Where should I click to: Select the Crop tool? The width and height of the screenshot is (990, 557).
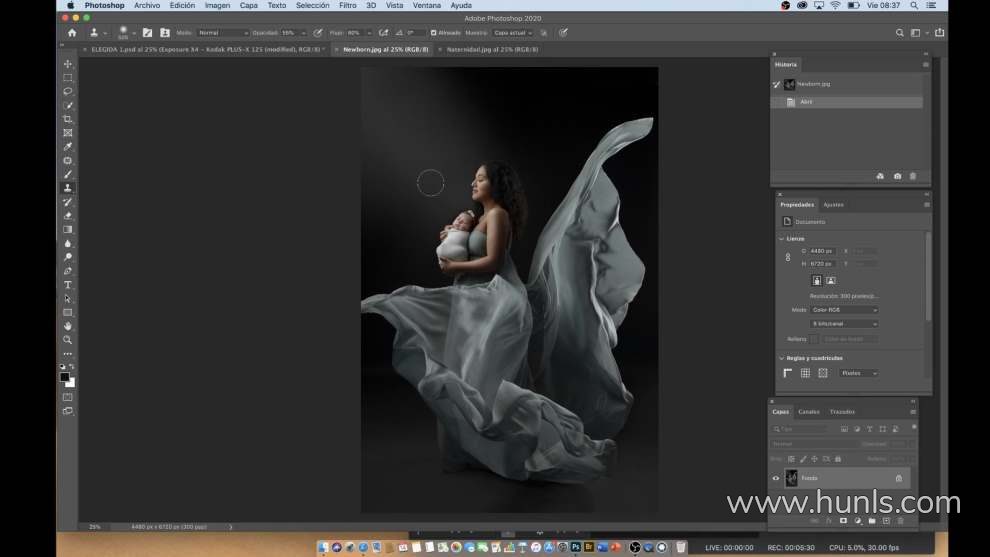[68, 119]
